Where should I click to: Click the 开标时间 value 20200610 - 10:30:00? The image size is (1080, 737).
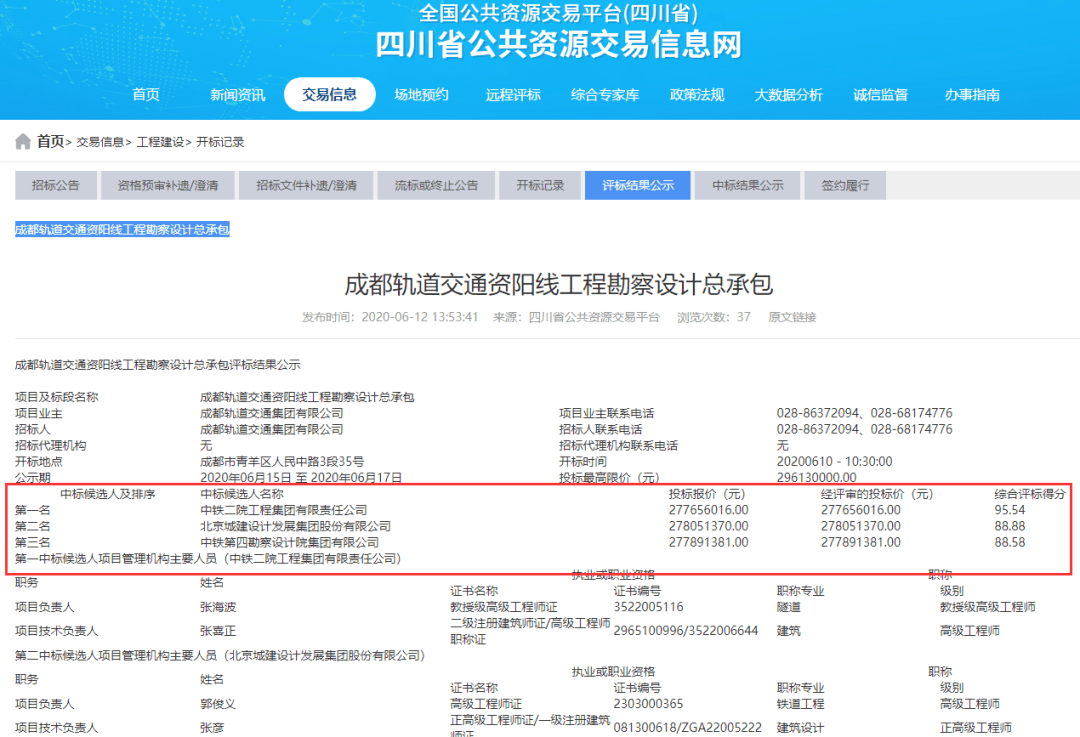click(834, 461)
